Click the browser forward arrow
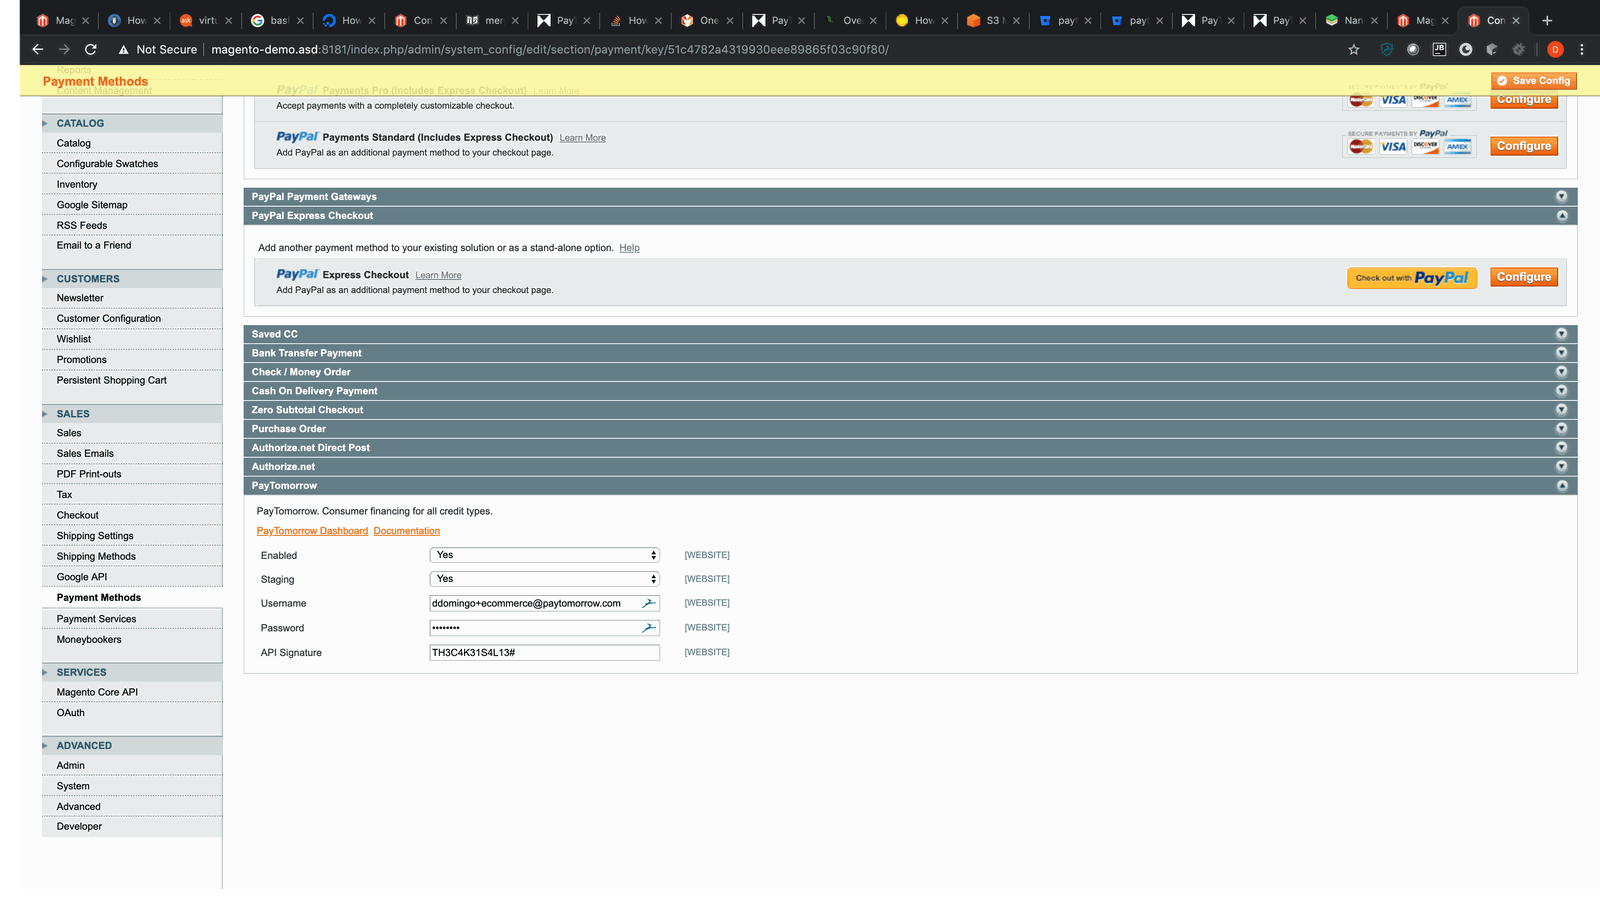The height and width of the screenshot is (912, 1600). pos(64,49)
